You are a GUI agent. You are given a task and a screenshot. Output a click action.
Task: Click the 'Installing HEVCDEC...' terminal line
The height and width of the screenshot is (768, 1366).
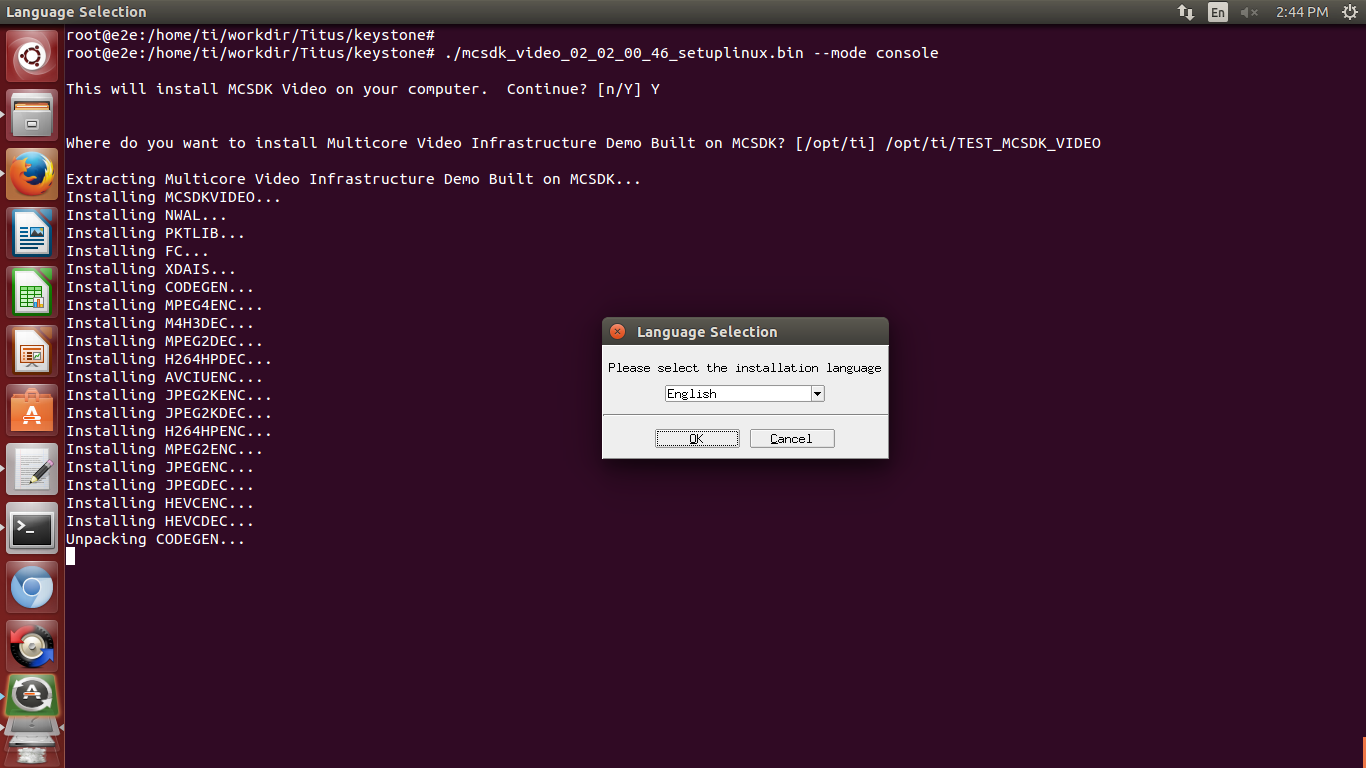160,521
